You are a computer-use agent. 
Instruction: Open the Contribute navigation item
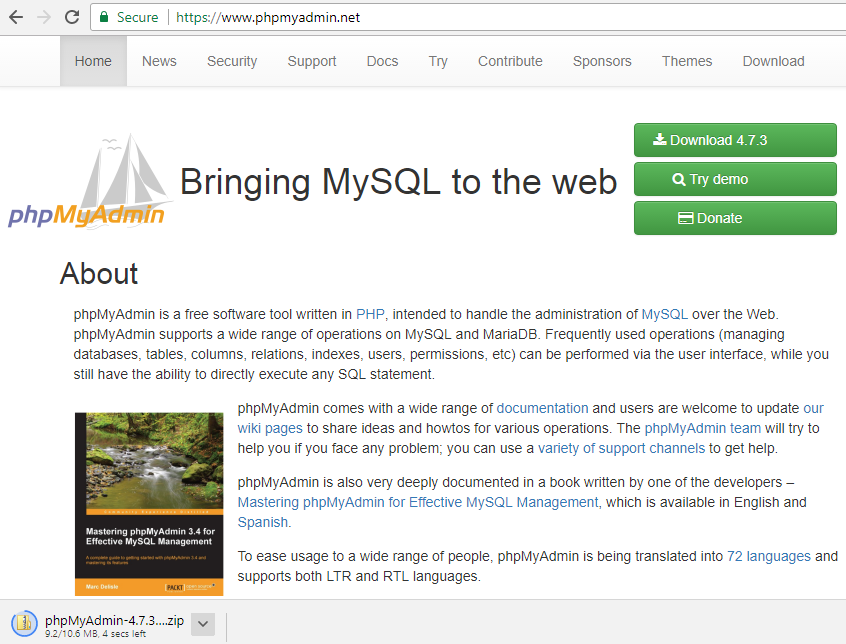tap(510, 61)
